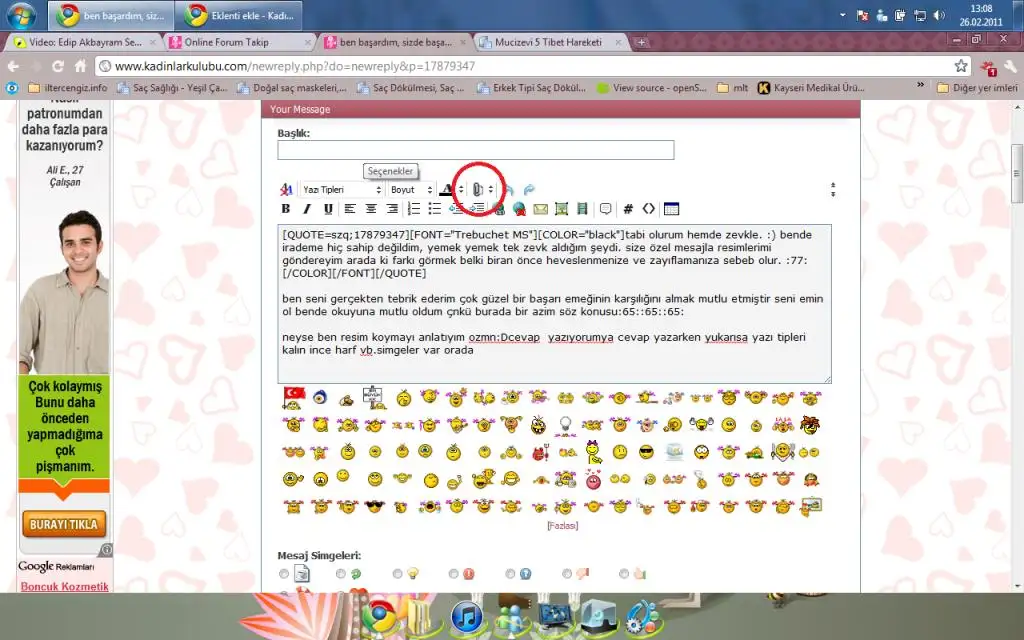Select the light bulb message icon radio
The width and height of the screenshot is (1024, 640).
pos(397,574)
